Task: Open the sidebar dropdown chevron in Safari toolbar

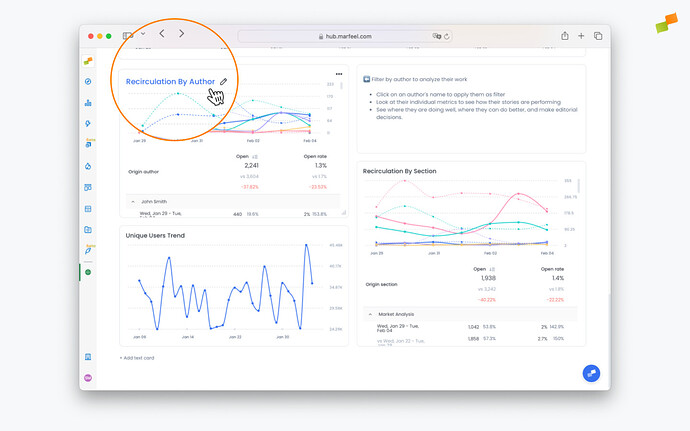Action: pyautogui.click(x=142, y=35)
